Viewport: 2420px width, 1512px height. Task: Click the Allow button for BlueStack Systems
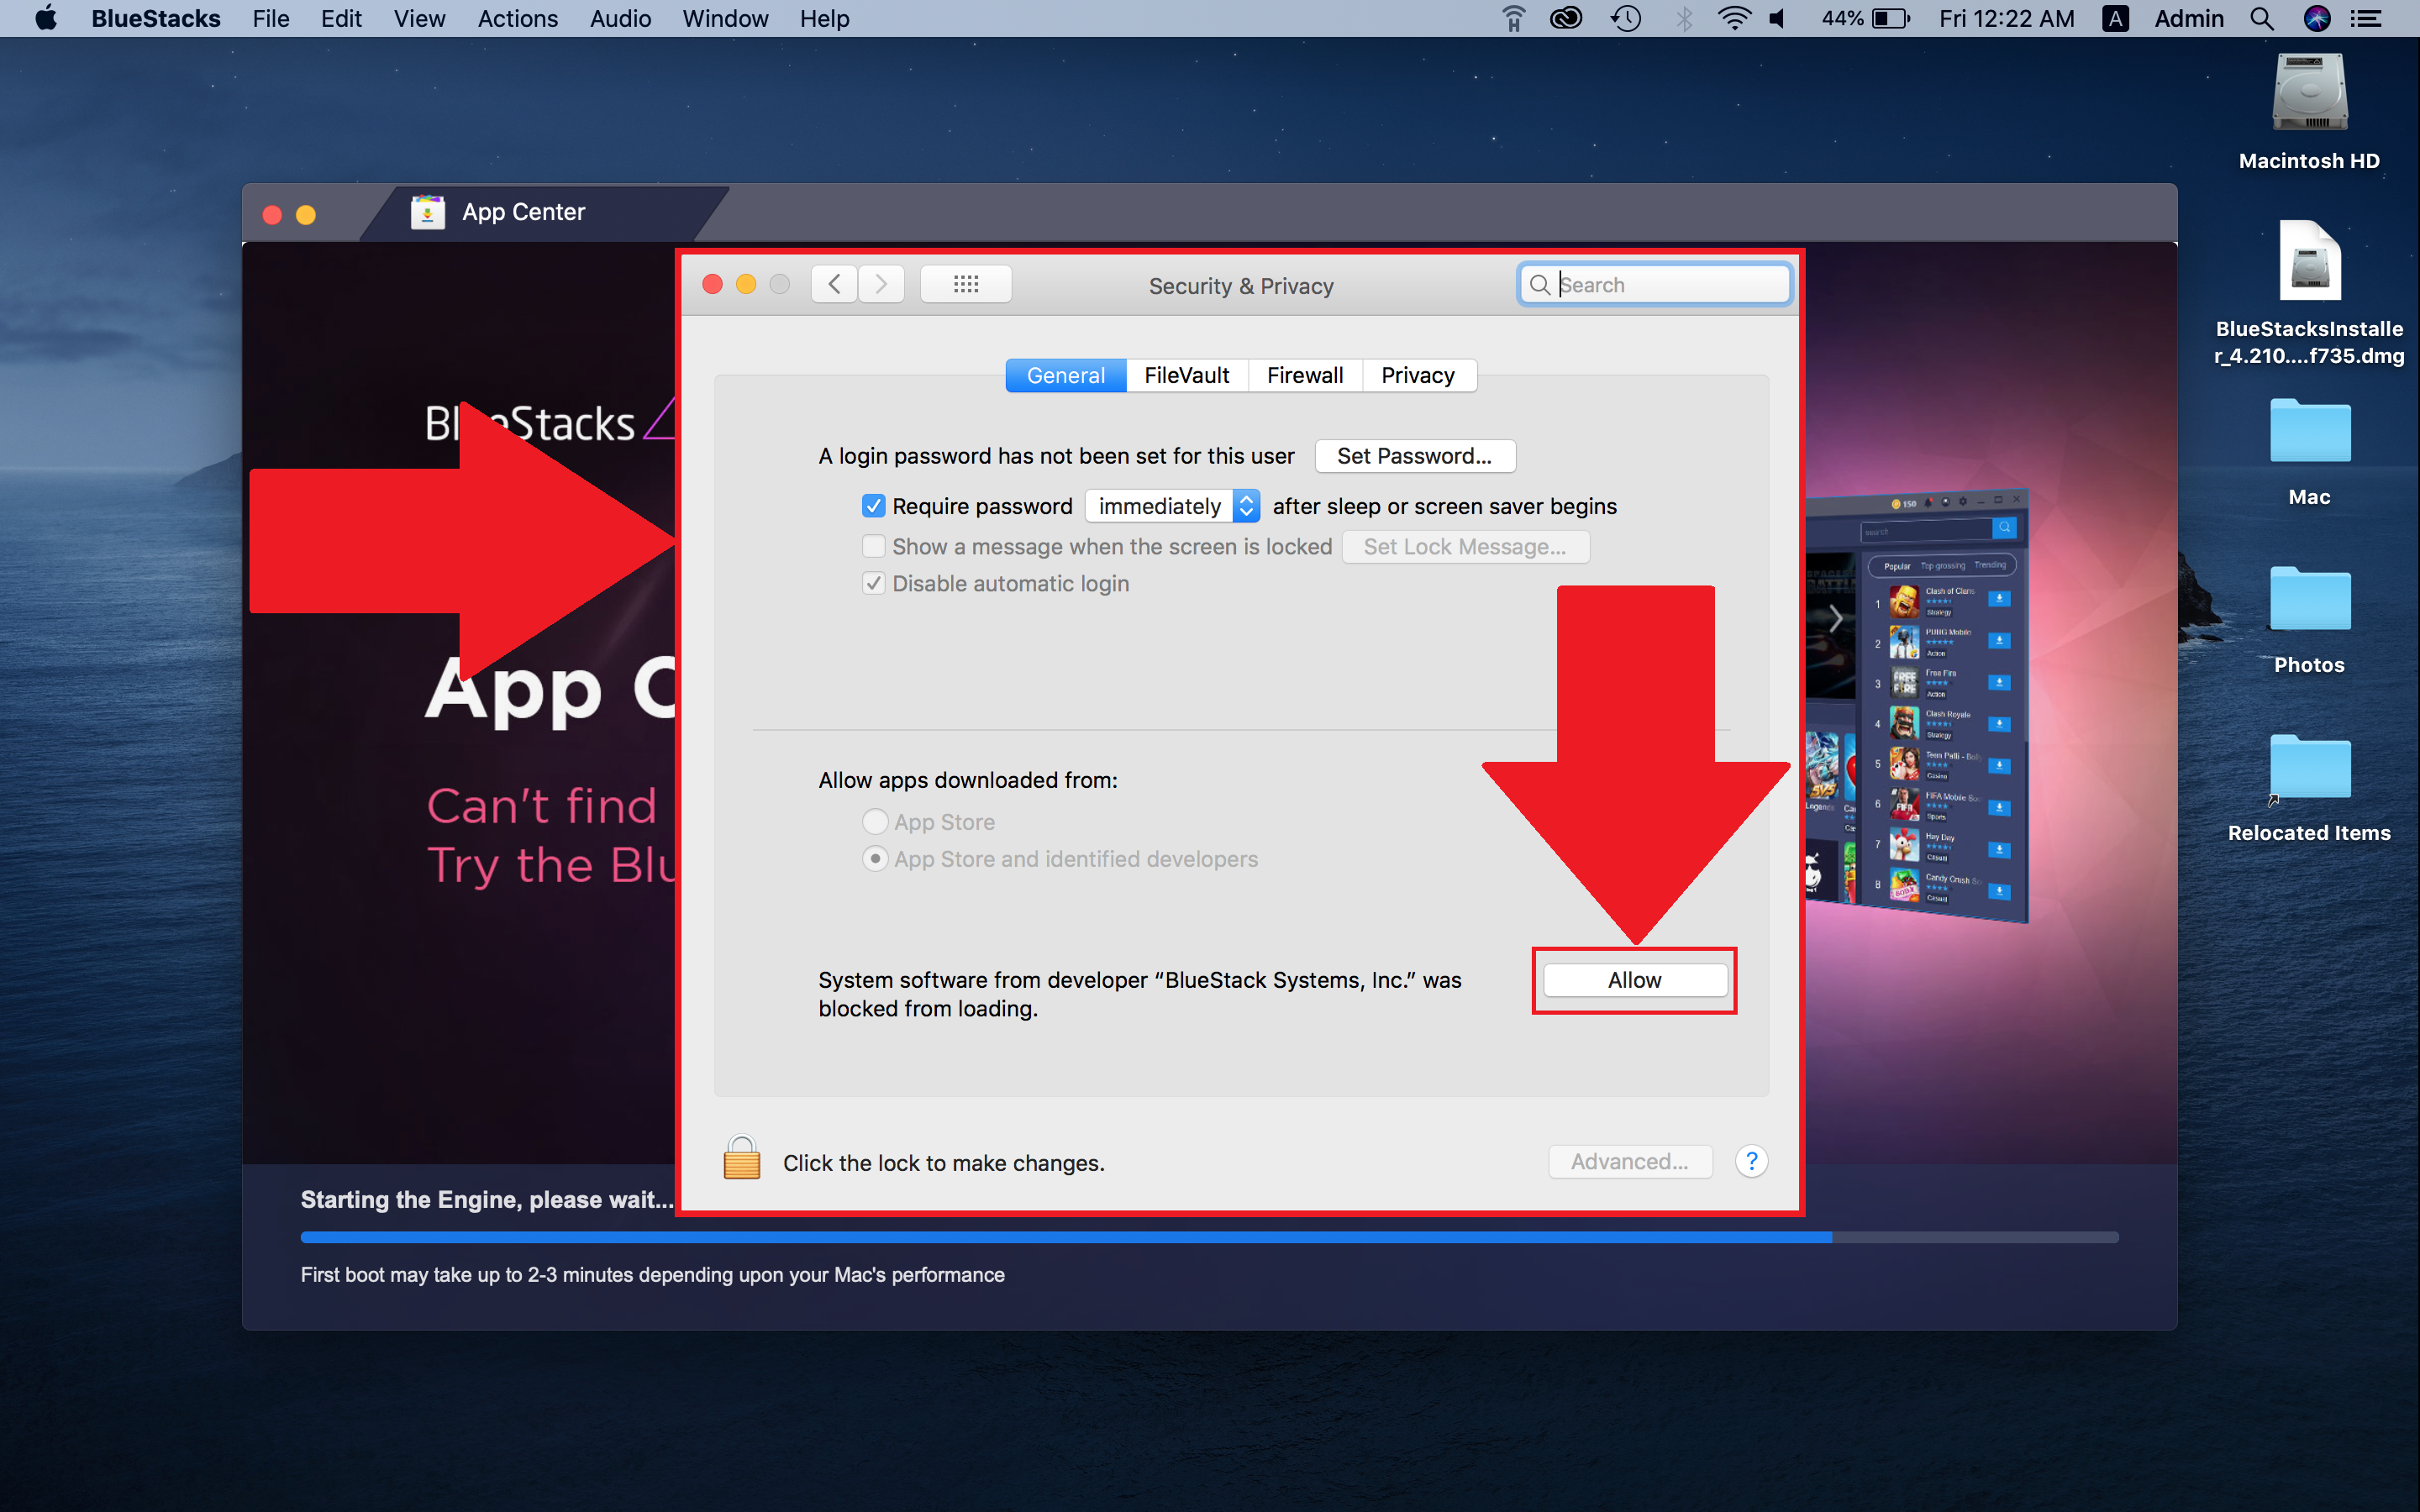click(1633, 979)
